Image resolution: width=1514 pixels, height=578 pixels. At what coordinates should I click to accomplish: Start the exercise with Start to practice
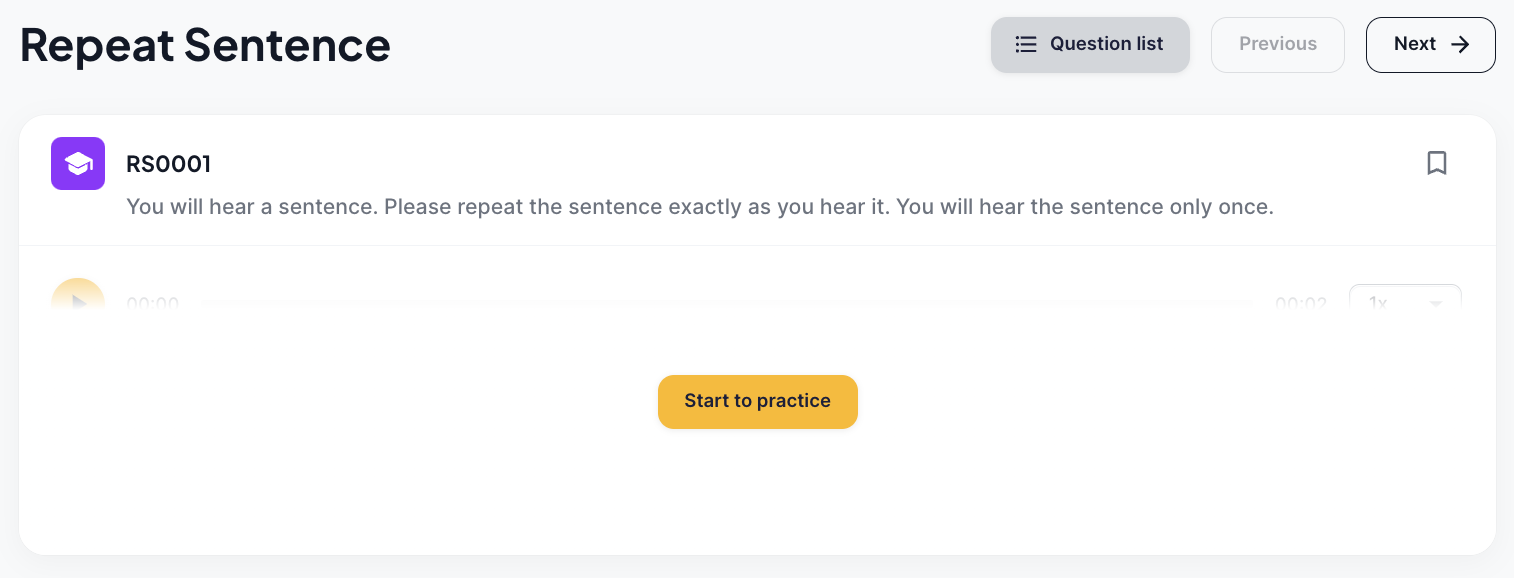click(x=758, y=402)
